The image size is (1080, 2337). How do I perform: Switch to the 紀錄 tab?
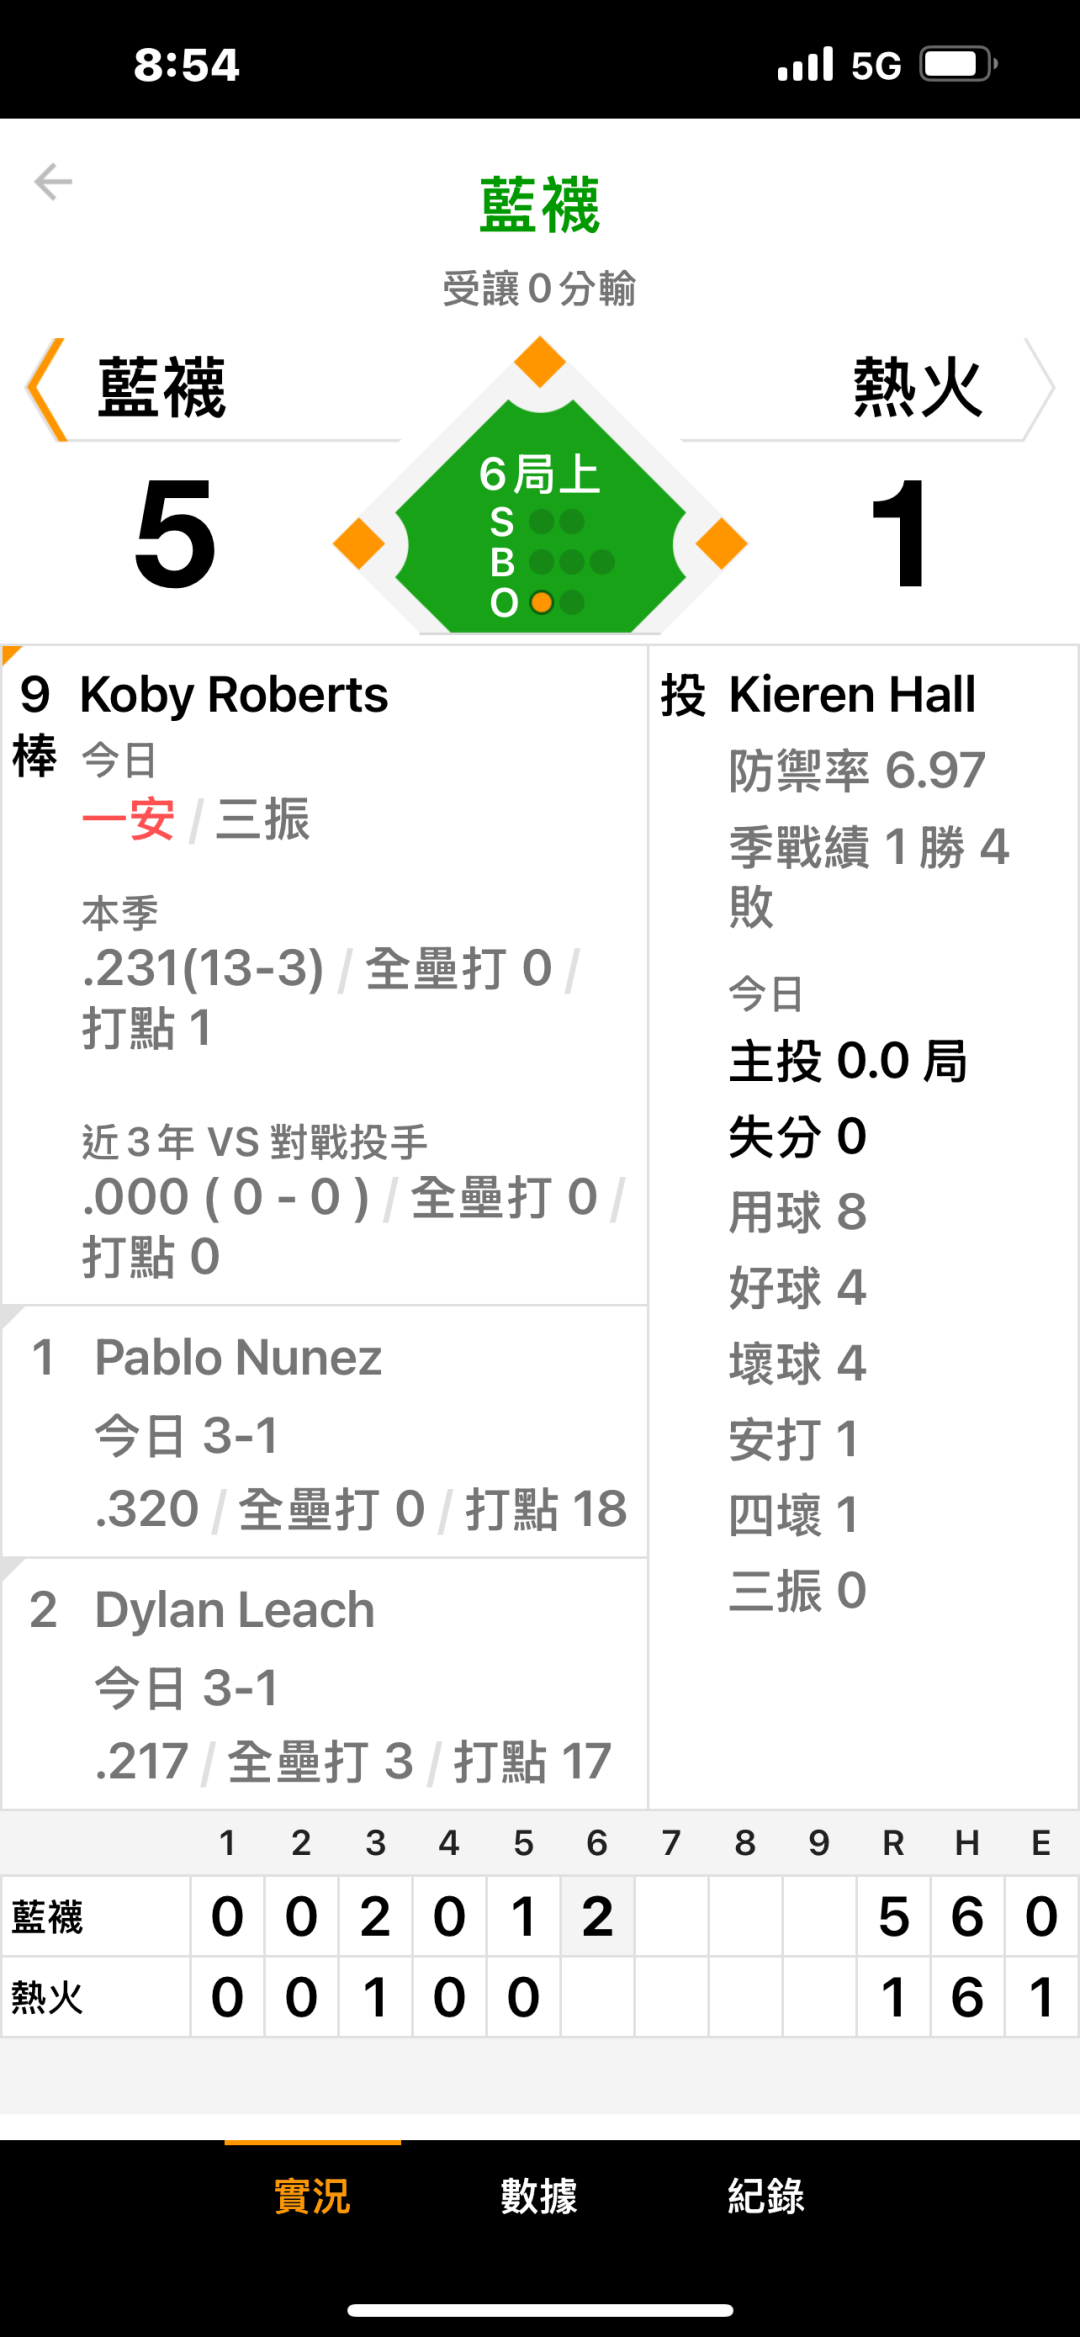tap(766, 2197)
